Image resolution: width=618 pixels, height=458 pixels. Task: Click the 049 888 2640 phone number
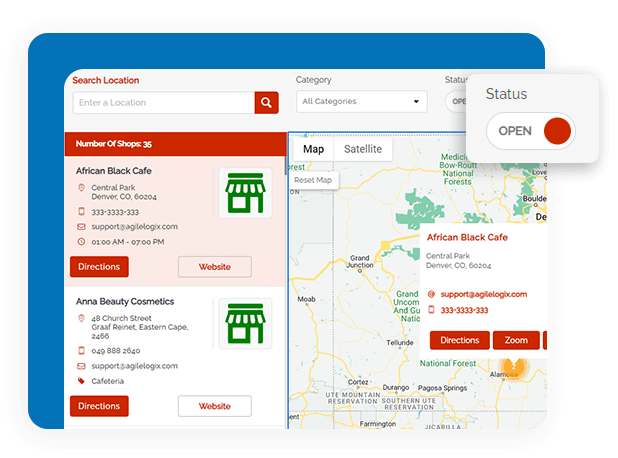point(115,351)
